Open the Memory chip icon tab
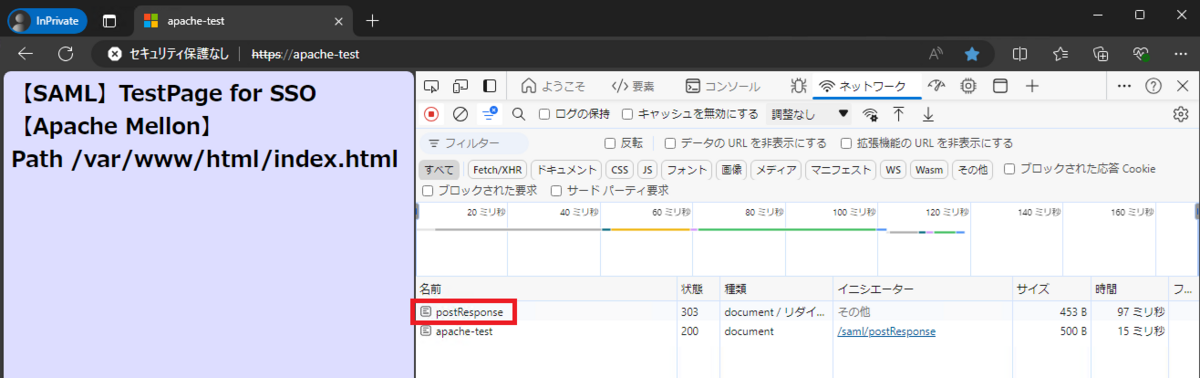The image size is (1200, 378). 968,86
